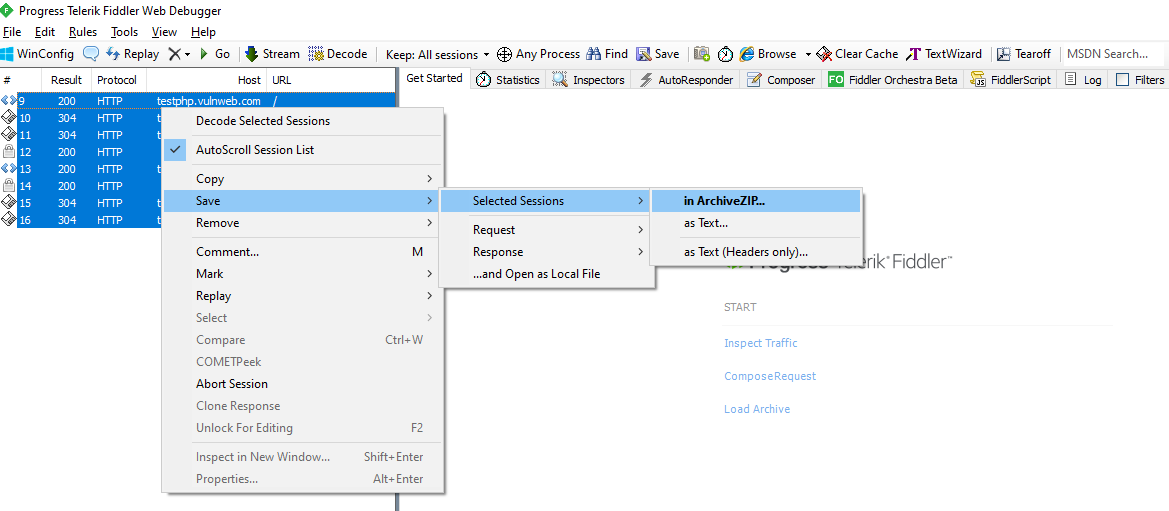Save sessions in ArchiveZIP

(x=757, y=201)
